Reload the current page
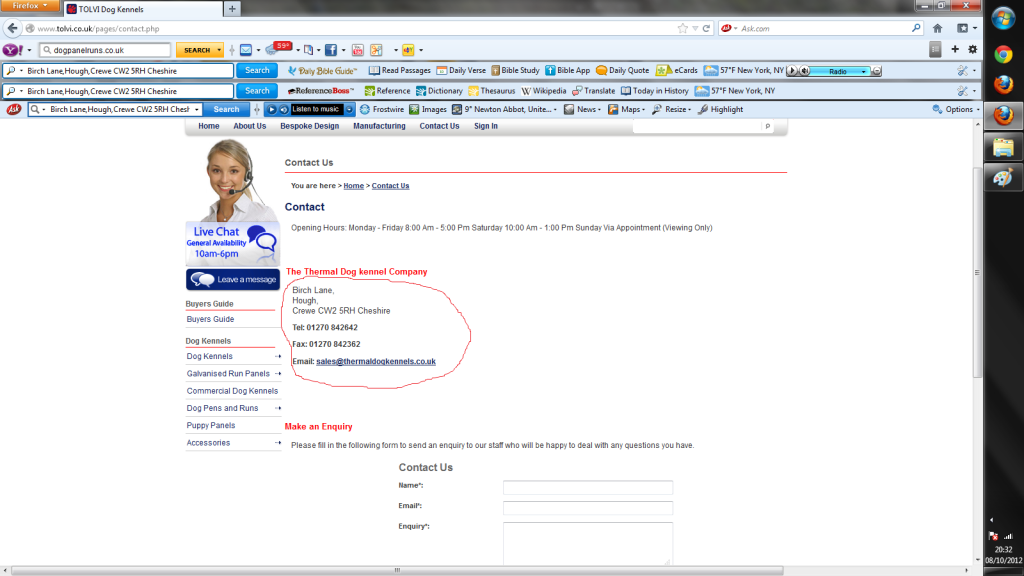This screenshot has height=576, width=1024. (706, 28)
